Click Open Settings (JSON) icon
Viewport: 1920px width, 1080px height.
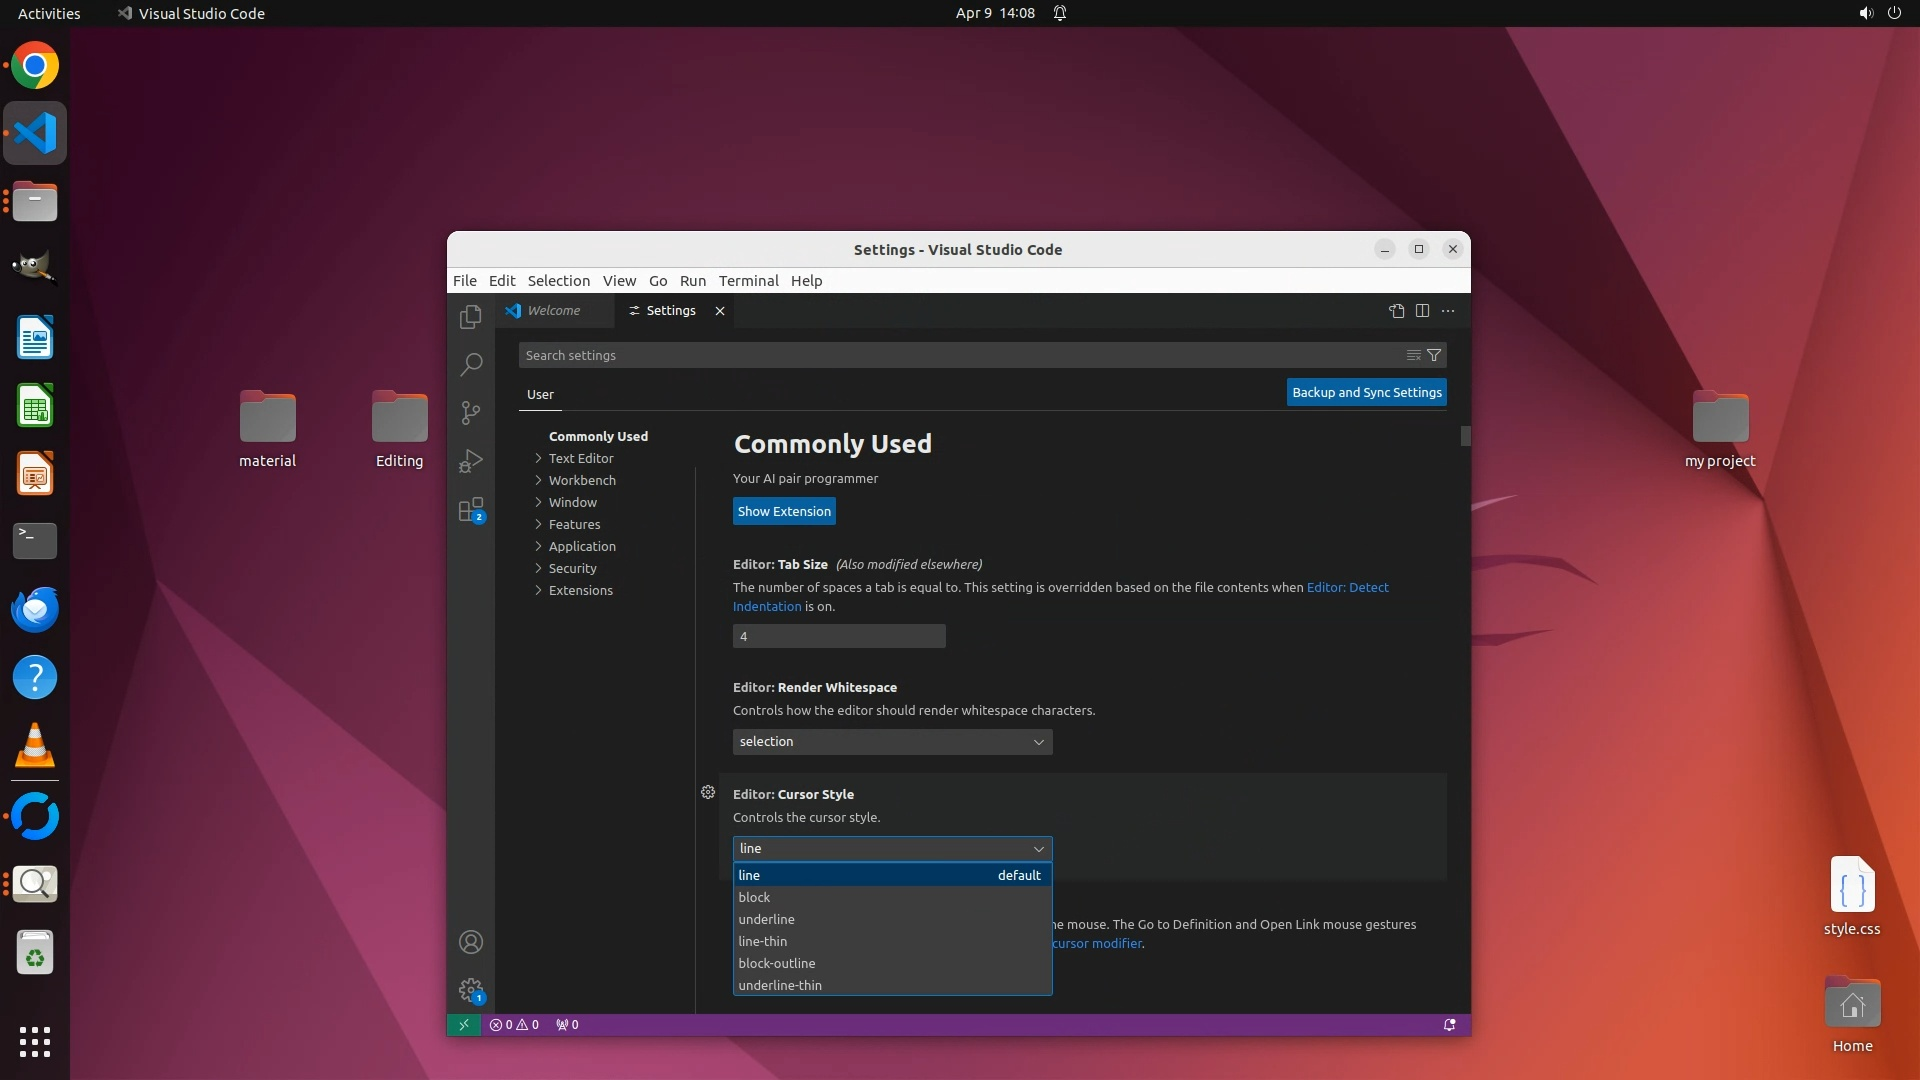[x=1396, y=311]
